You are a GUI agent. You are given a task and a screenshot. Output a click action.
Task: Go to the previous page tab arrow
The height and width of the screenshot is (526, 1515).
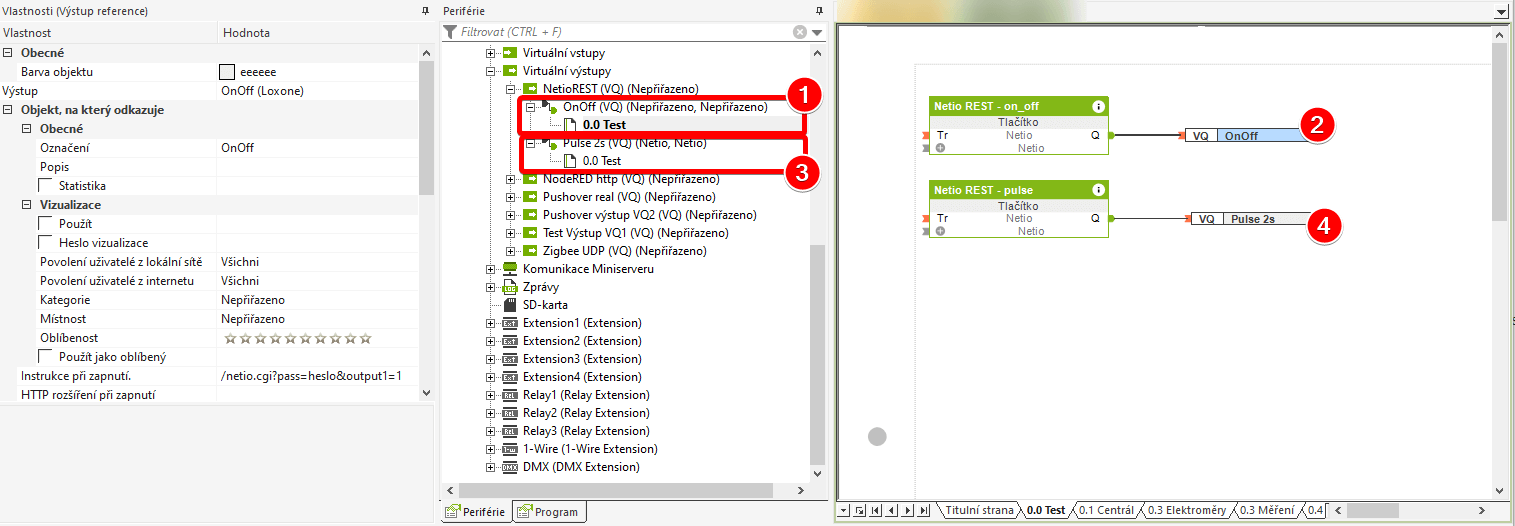[892, 510]
